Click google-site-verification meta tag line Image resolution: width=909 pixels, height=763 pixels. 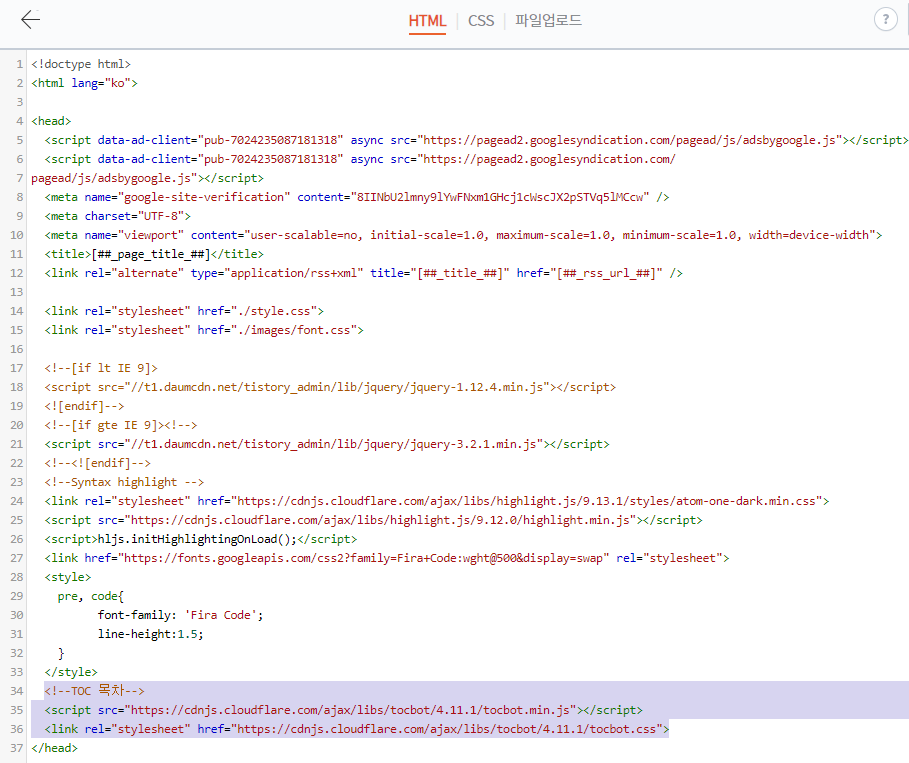(357, 197)
